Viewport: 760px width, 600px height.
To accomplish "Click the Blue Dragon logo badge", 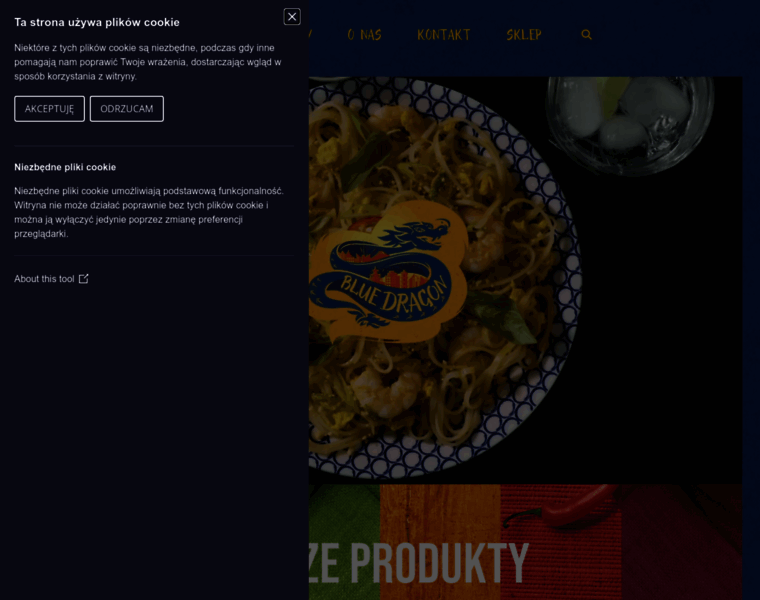I will click(388, 271).
